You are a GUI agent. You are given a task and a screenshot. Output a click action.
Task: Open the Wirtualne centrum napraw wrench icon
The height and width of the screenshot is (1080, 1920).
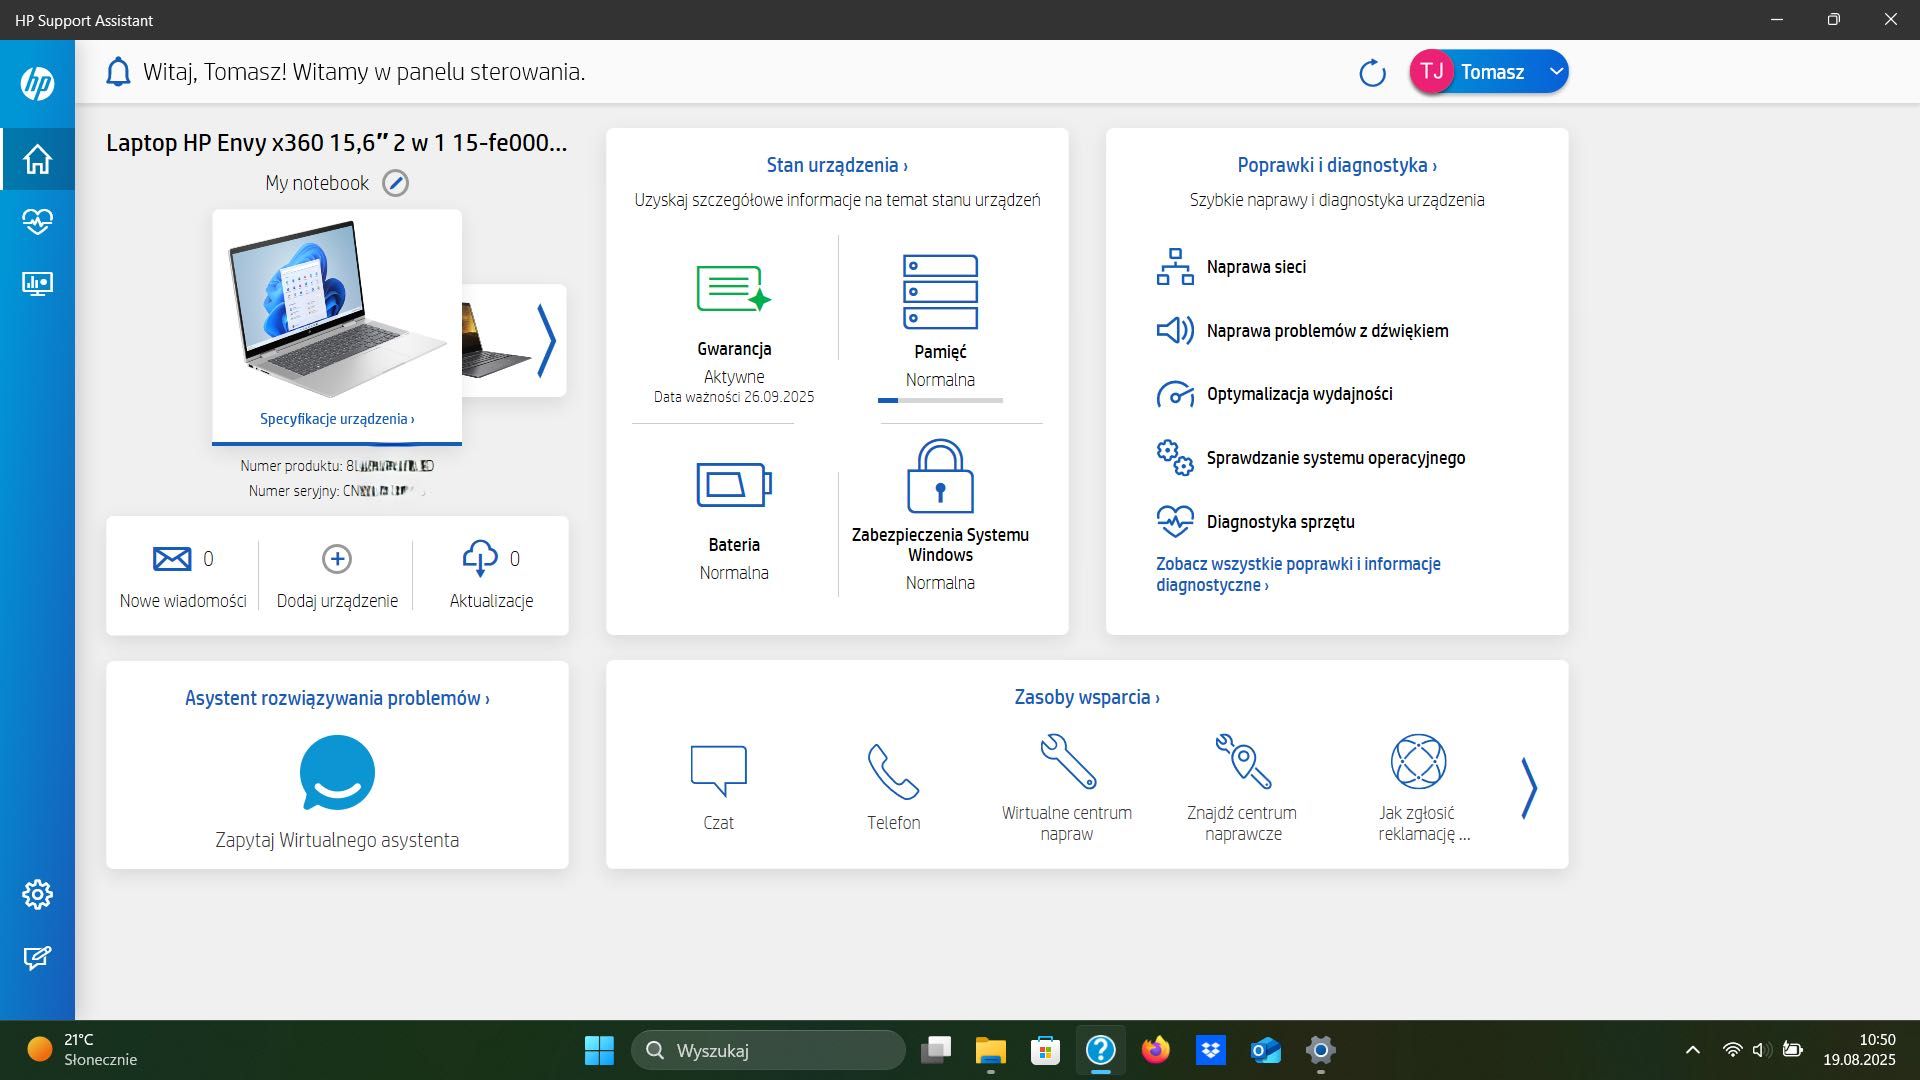(x=1067, y=761)
